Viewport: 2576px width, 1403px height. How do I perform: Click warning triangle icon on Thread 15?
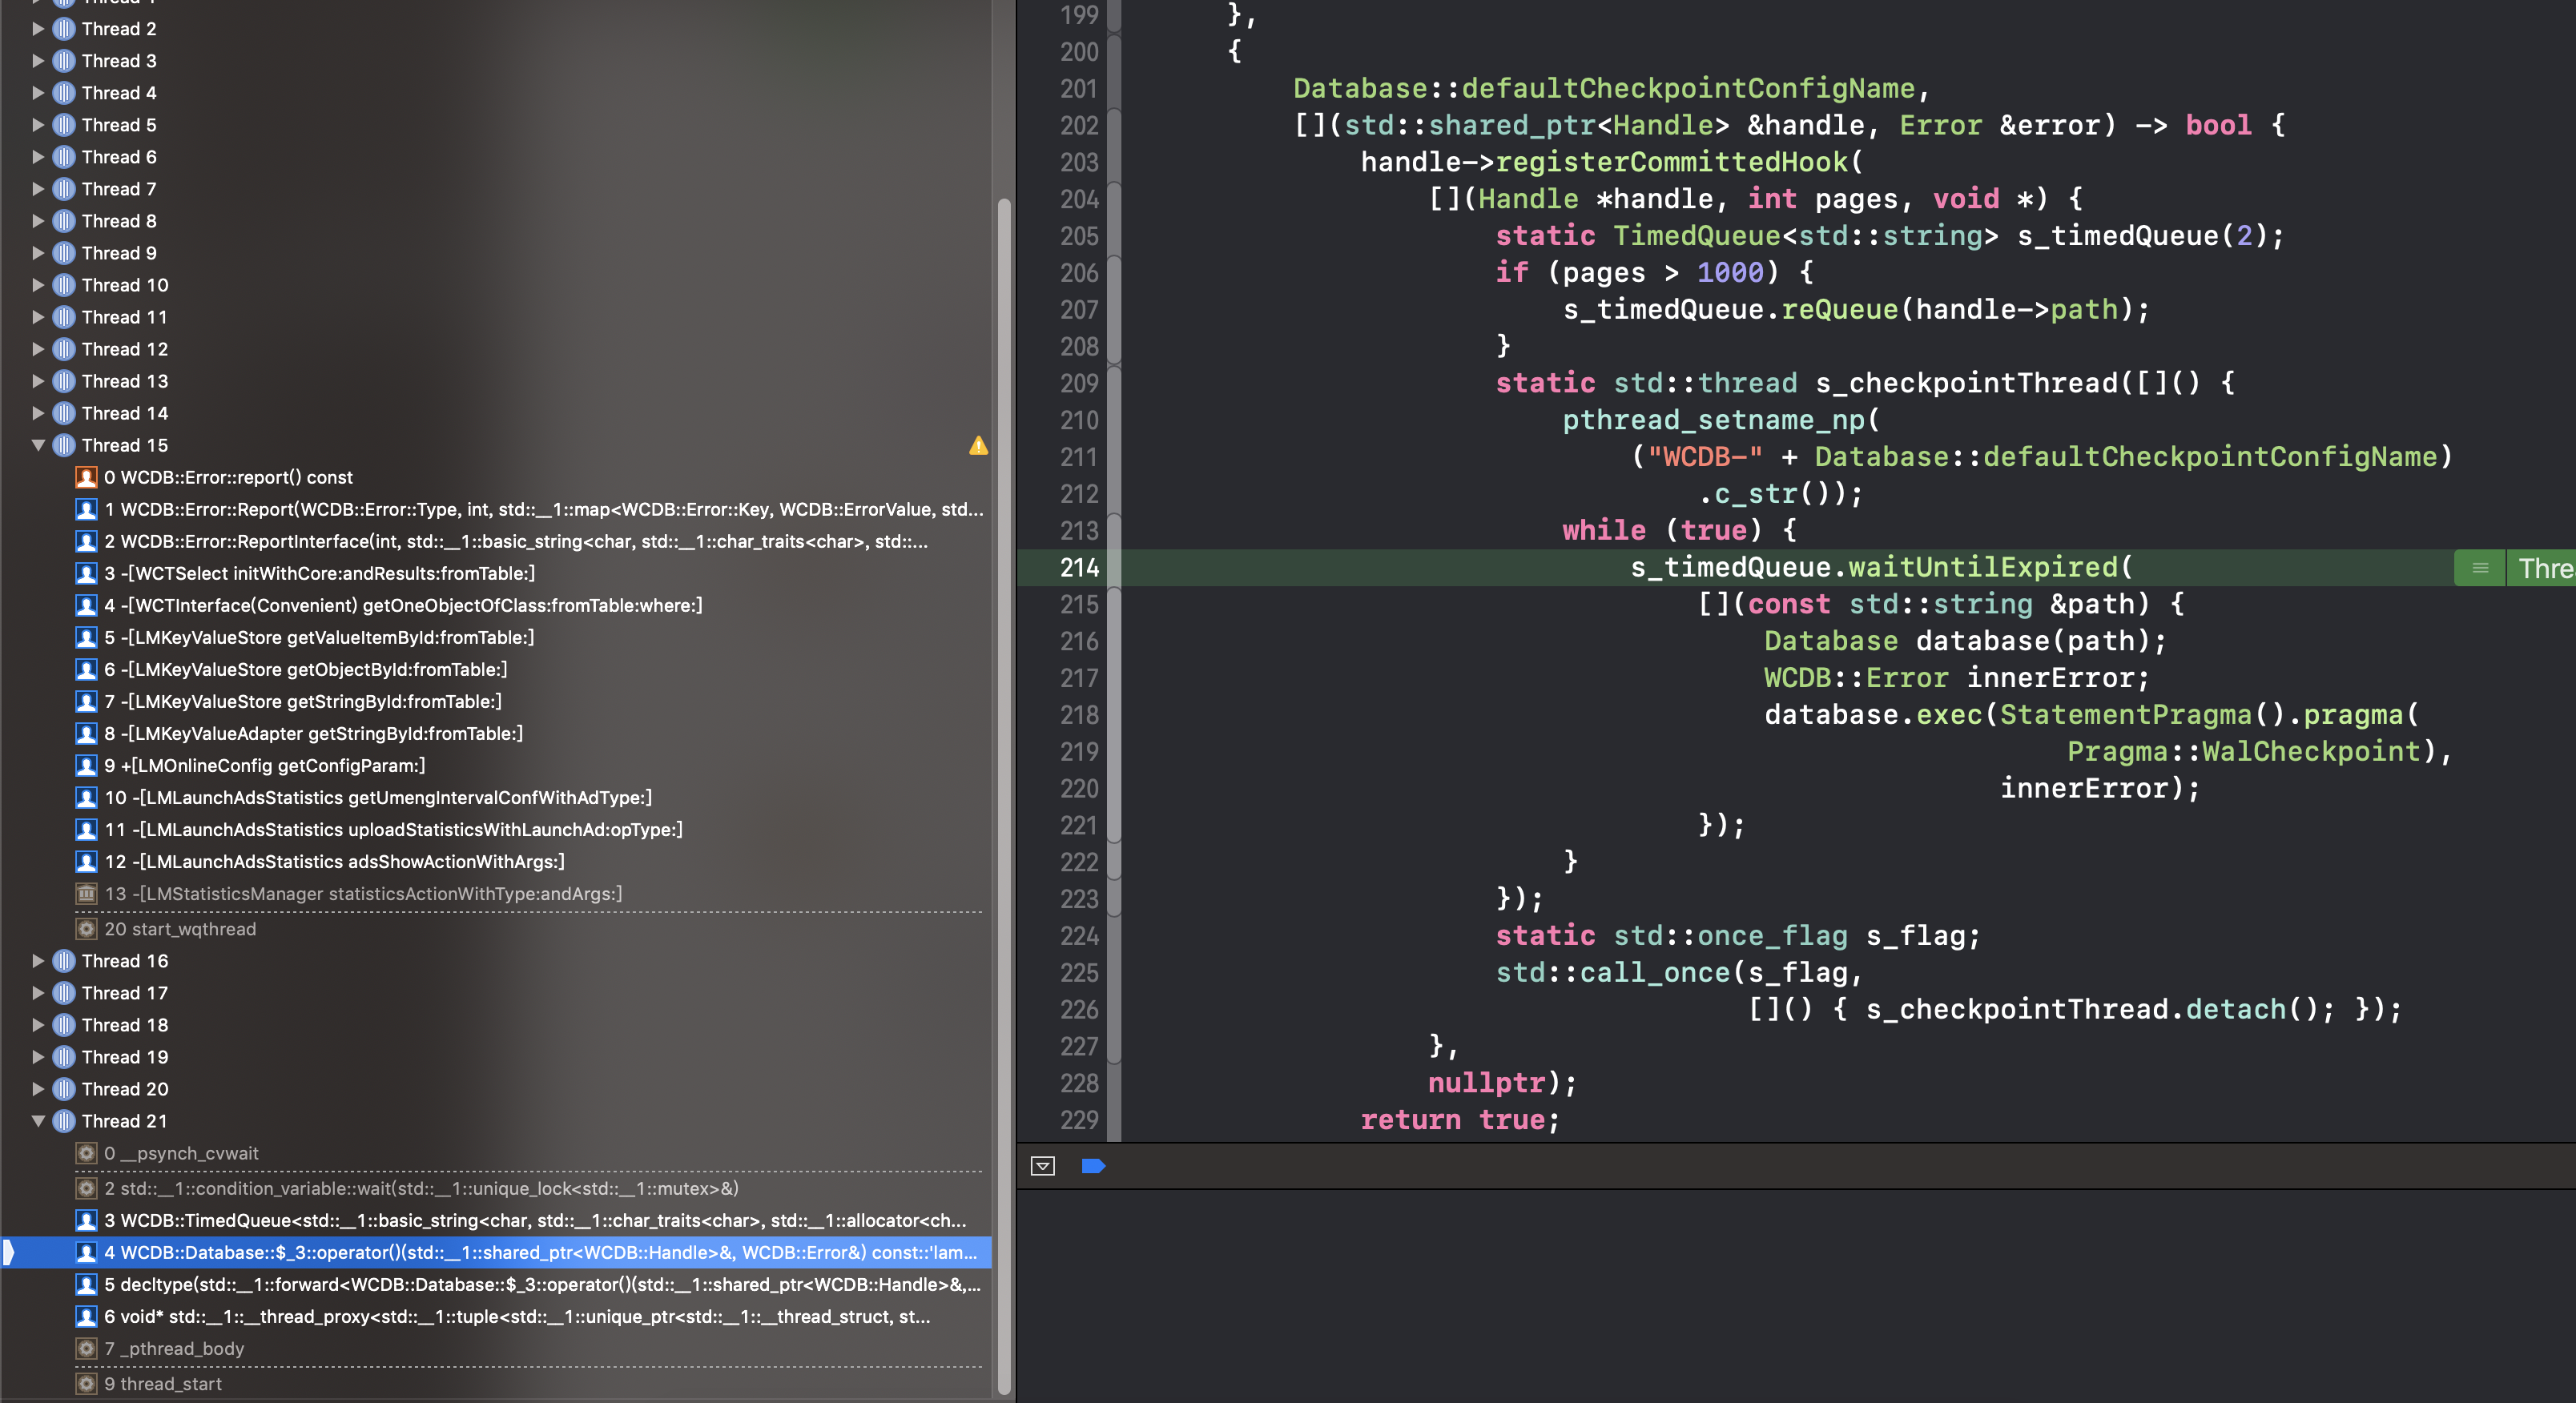pyautogui.click(x=978, y=446)
